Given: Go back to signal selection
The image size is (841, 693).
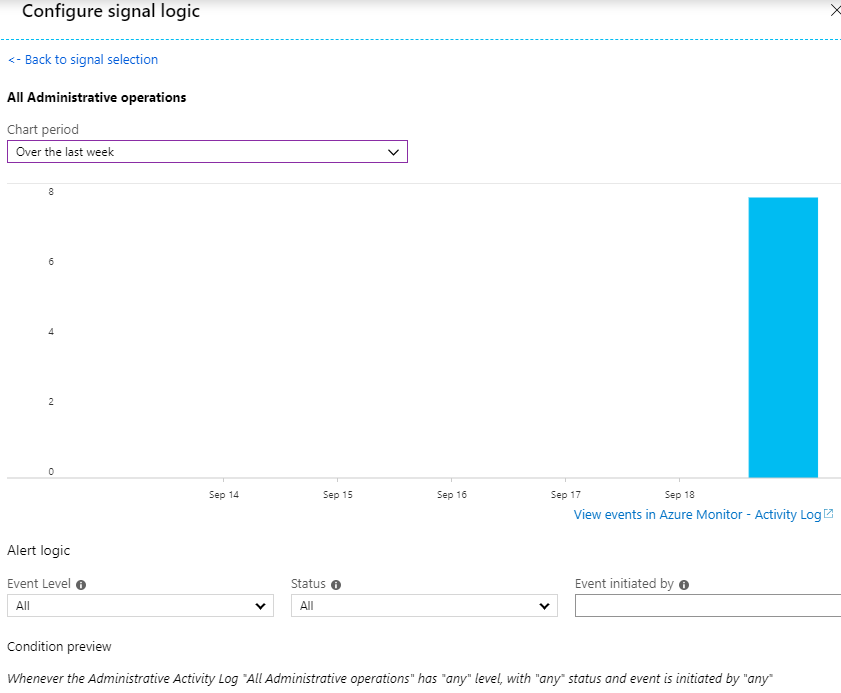Looking at the screenshot, I should click(x=83, y=60).
